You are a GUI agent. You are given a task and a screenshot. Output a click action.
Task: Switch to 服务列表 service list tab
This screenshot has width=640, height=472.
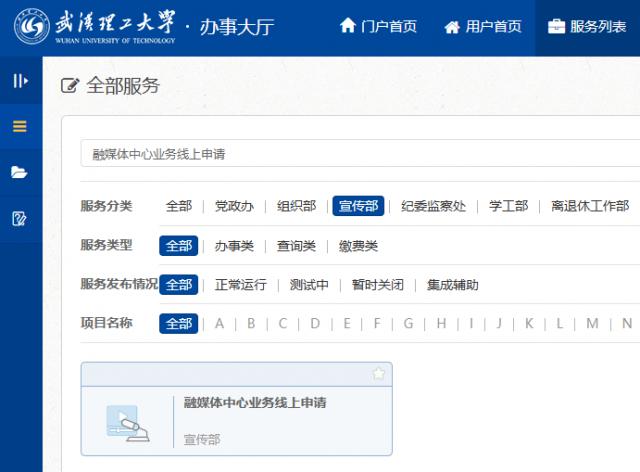587,26
